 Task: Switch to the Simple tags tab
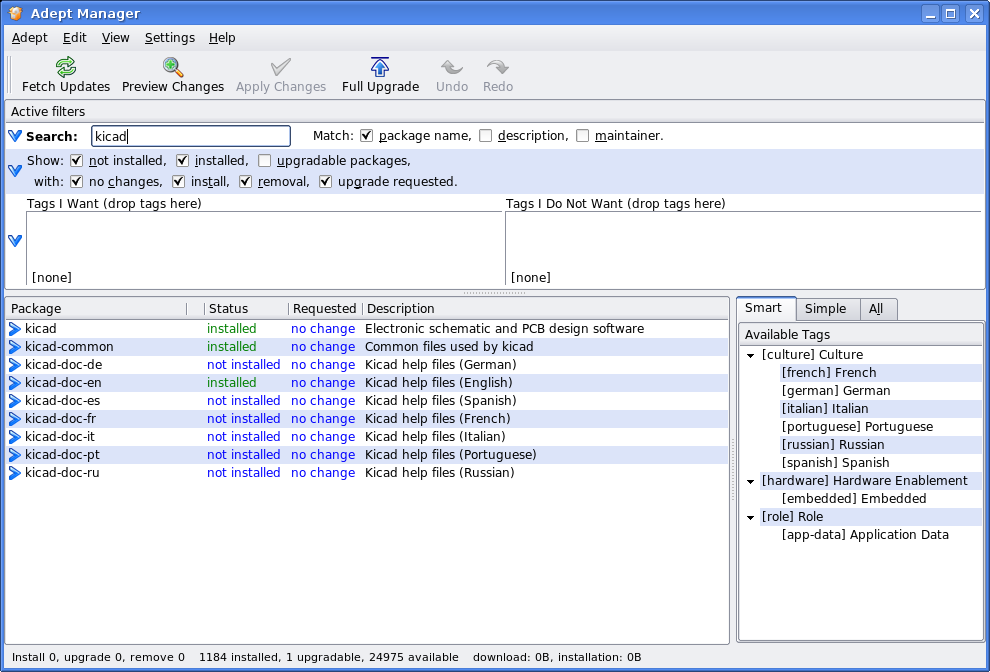point(825,309)
